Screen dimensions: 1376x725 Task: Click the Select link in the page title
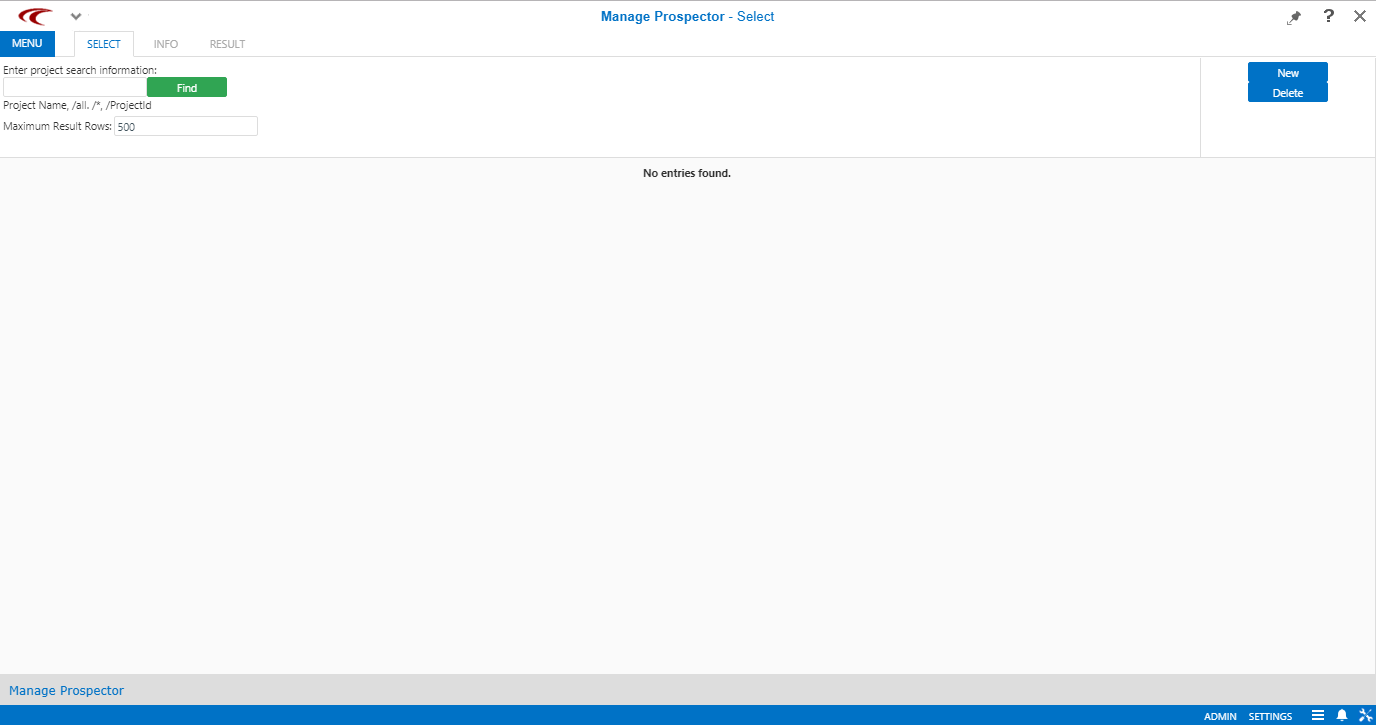tap(756, 16)
